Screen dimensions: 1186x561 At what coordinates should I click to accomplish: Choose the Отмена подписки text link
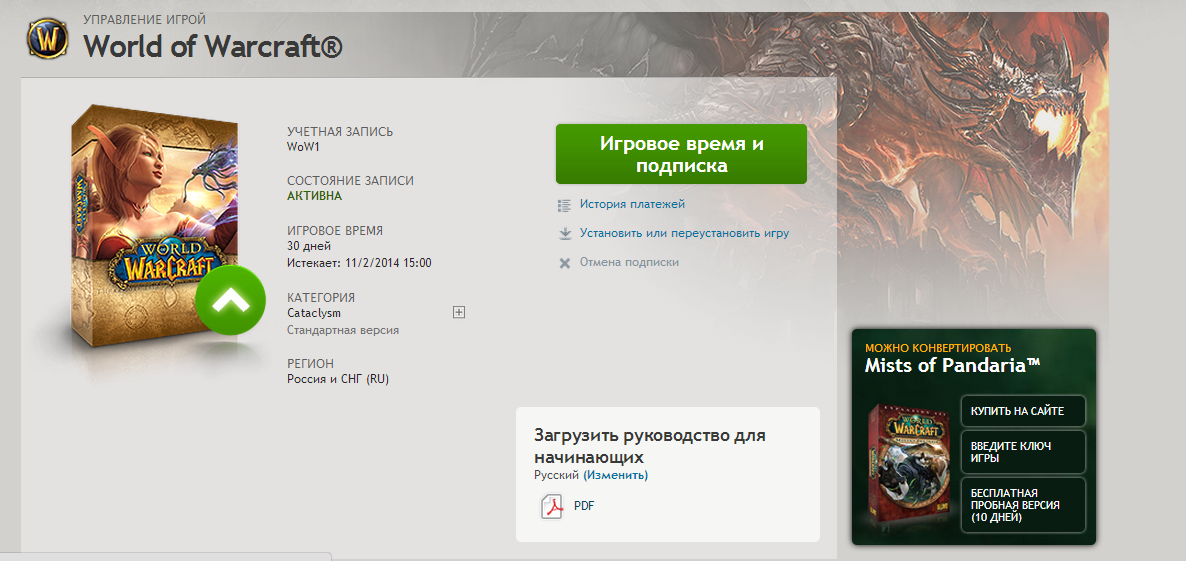tap(629, 263)
